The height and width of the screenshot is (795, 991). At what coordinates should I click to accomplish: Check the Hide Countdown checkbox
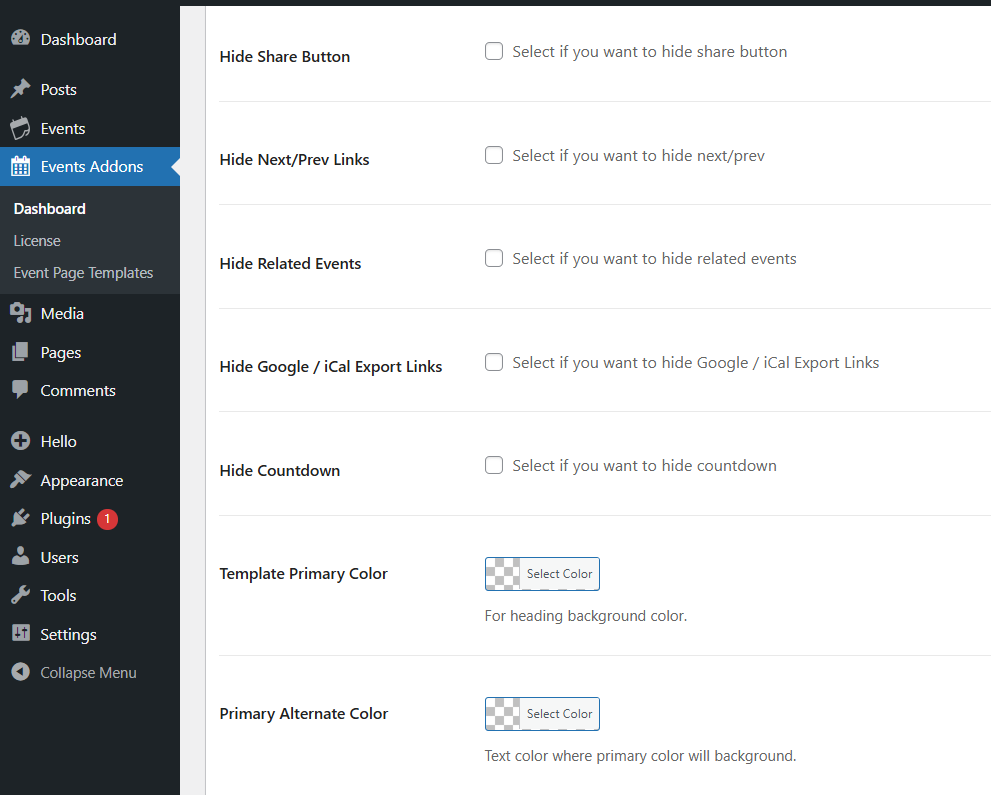click(494, 465)
